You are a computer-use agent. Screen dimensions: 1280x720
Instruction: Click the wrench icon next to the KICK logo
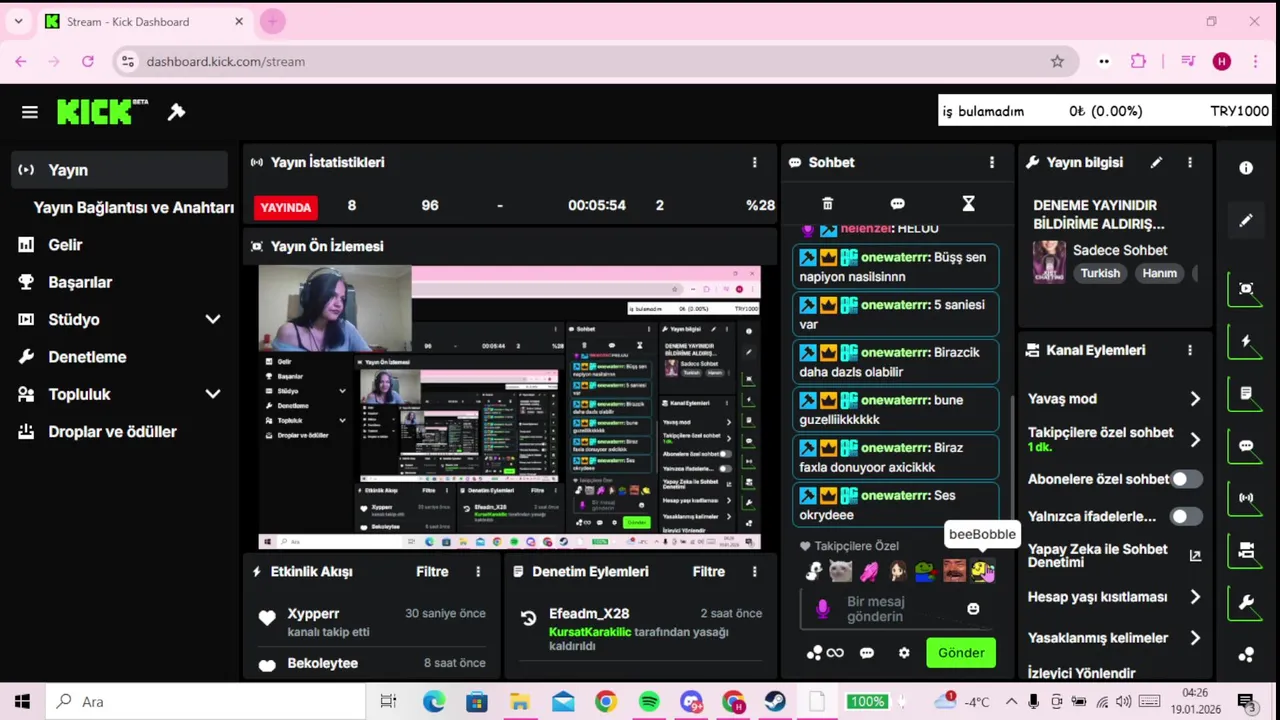pos(176,112)
